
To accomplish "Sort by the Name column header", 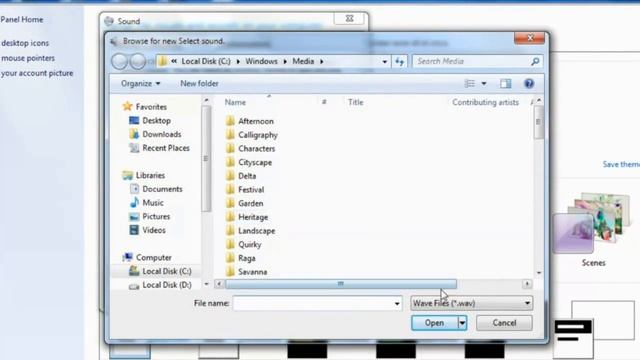I will (235, 102).
